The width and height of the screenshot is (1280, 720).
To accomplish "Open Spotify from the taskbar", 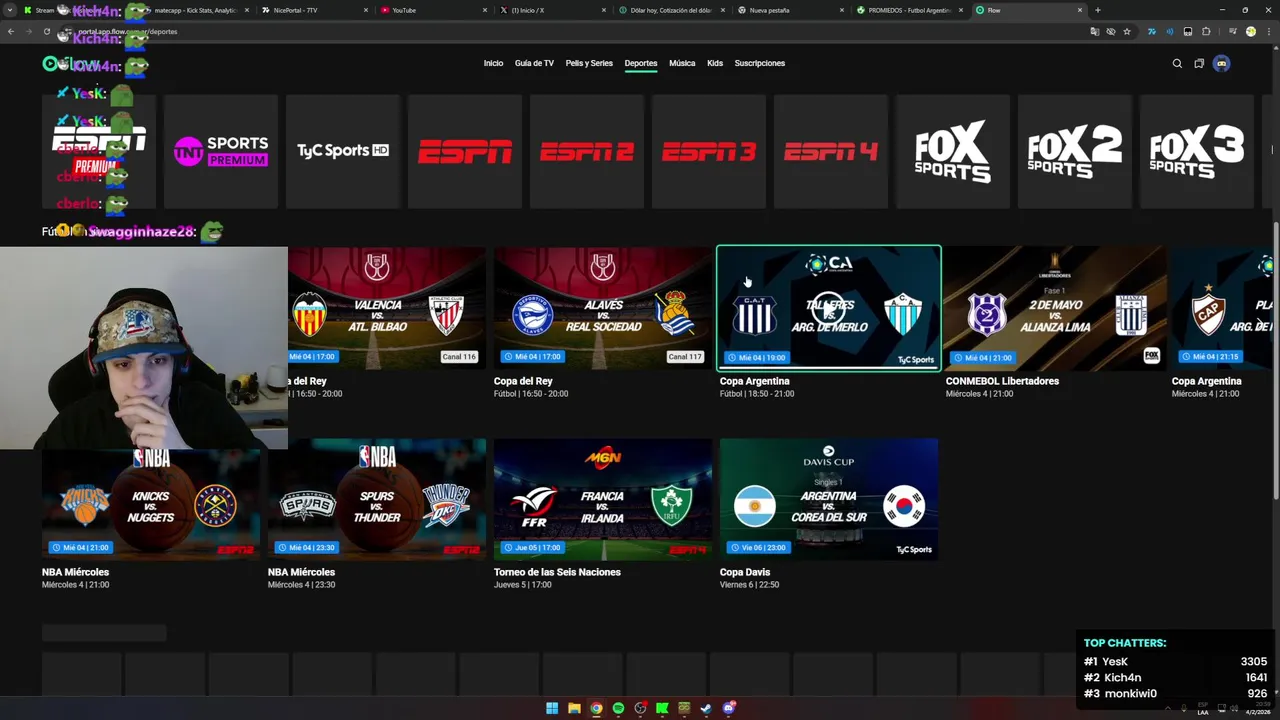I will pyautogui.click(x=618, y=708).
